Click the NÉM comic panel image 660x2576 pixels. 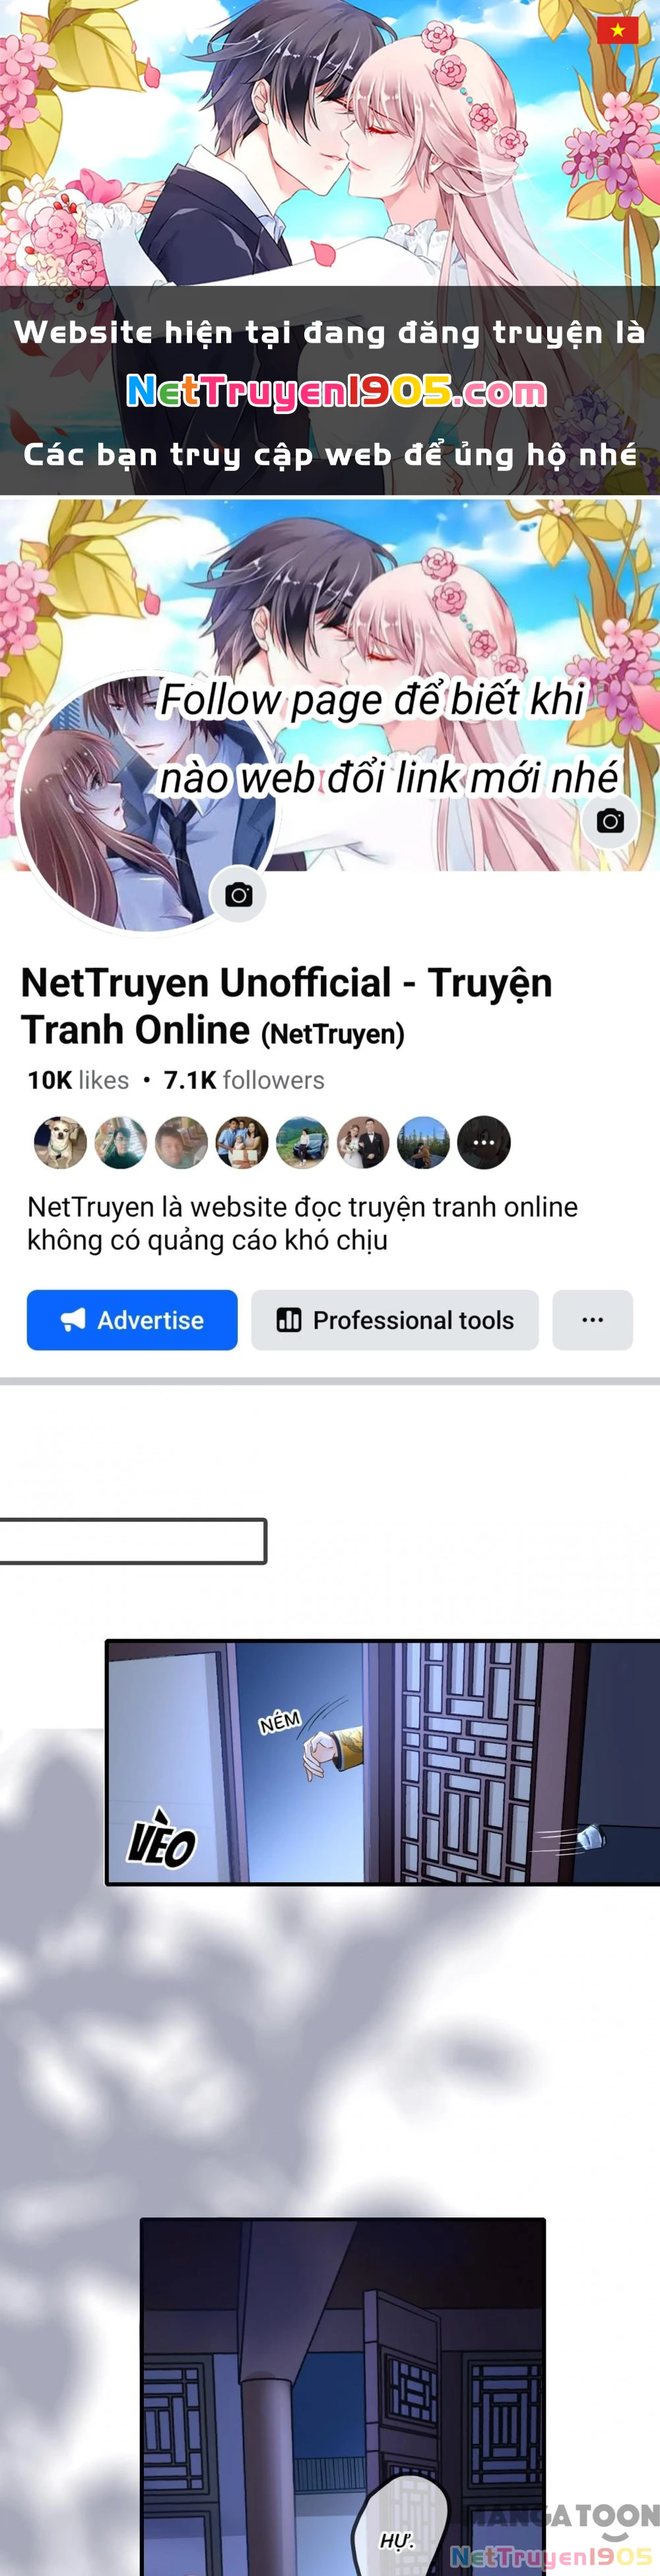click(383, 1762)
